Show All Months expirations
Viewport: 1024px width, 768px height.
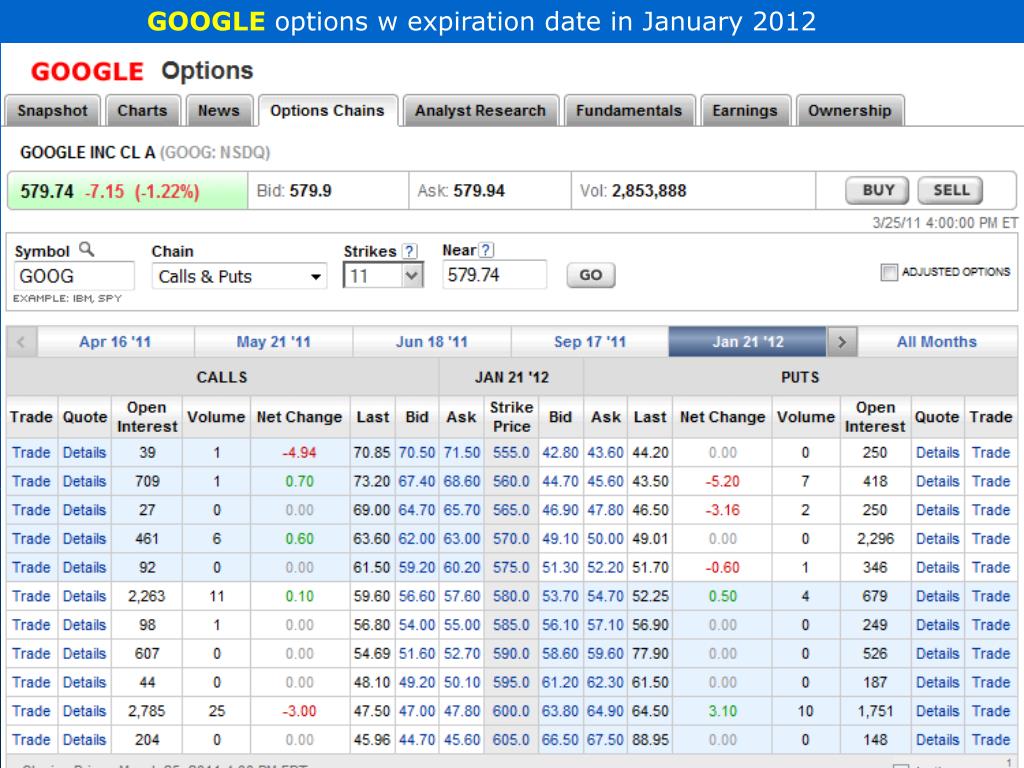tap(936, 342)
